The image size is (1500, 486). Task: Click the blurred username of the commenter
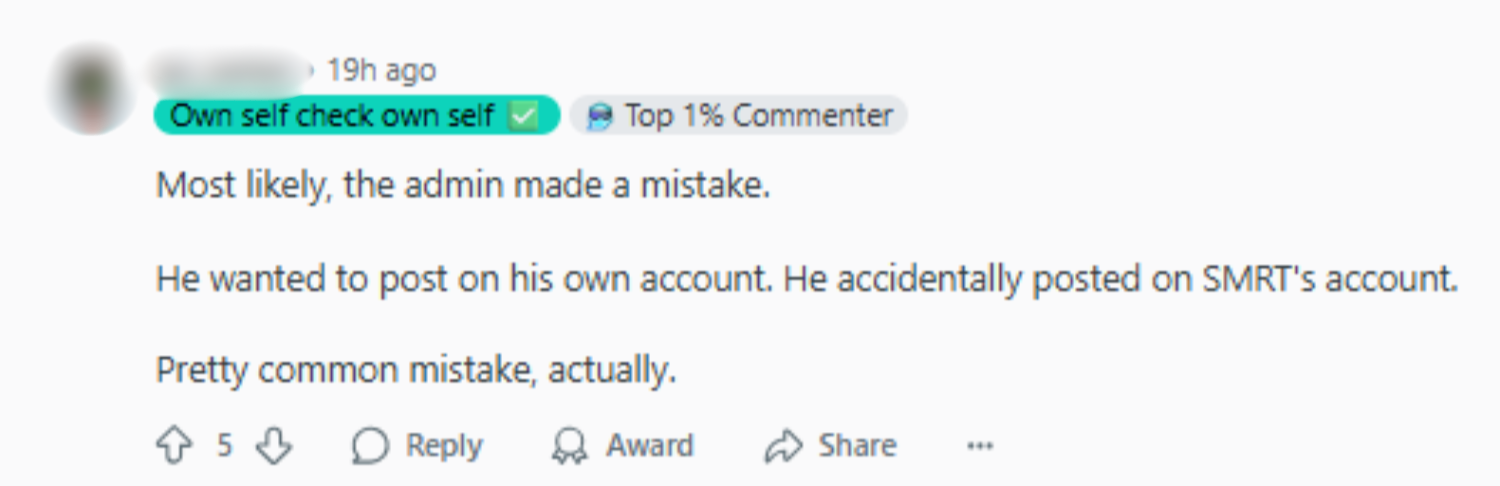click(x=230, y=70)
